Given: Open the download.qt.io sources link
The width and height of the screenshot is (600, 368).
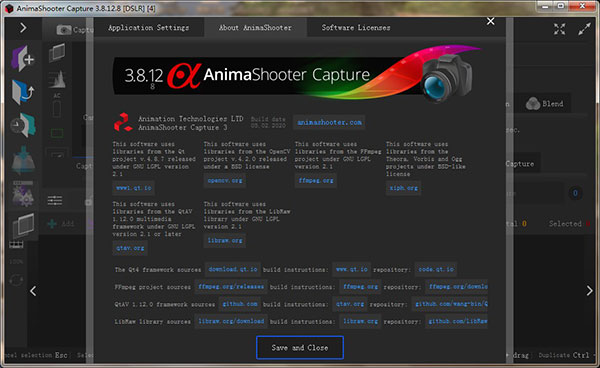Looking at the screenshot, I should pyautogui.click(x=233, y=269).
